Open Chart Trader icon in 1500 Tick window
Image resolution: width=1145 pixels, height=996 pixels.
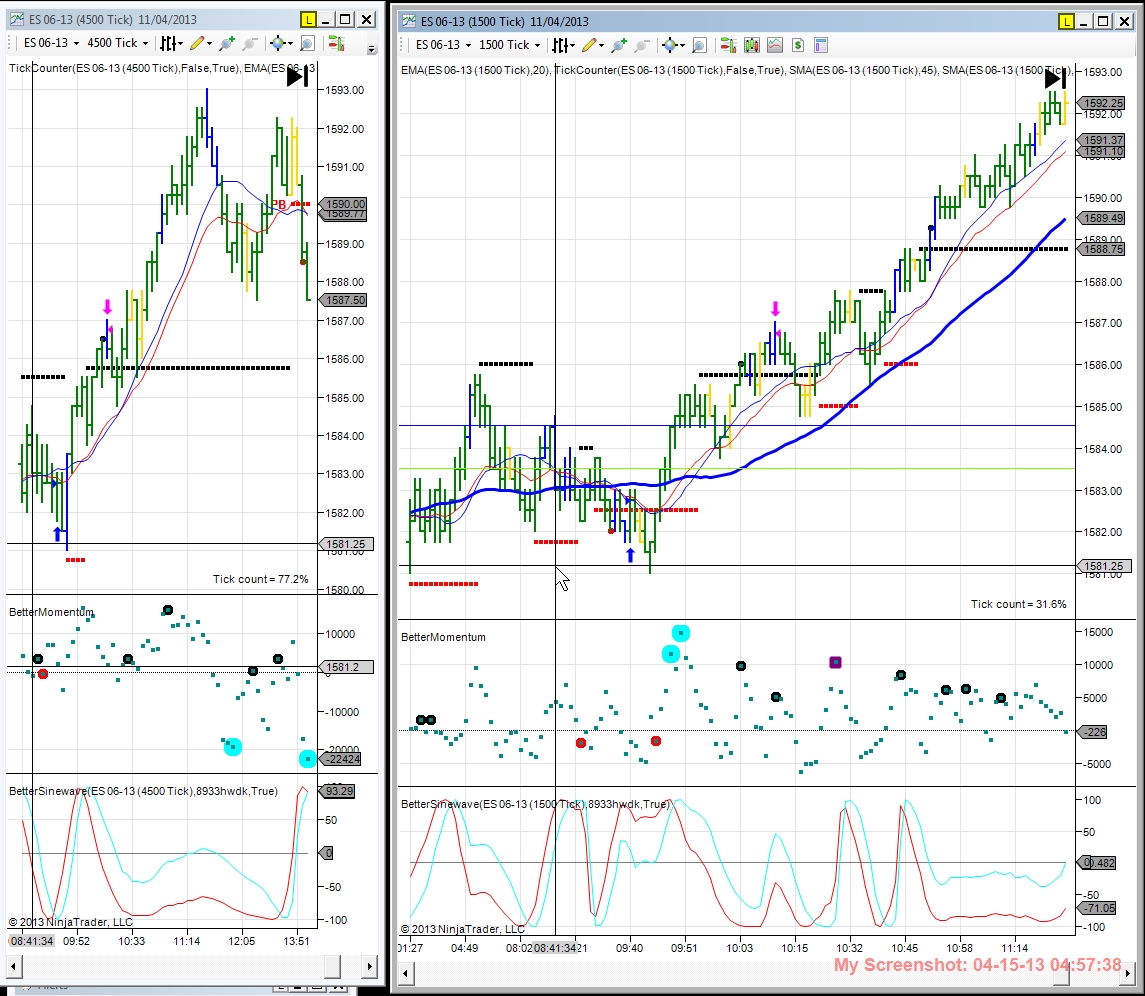tap(728, 45)
